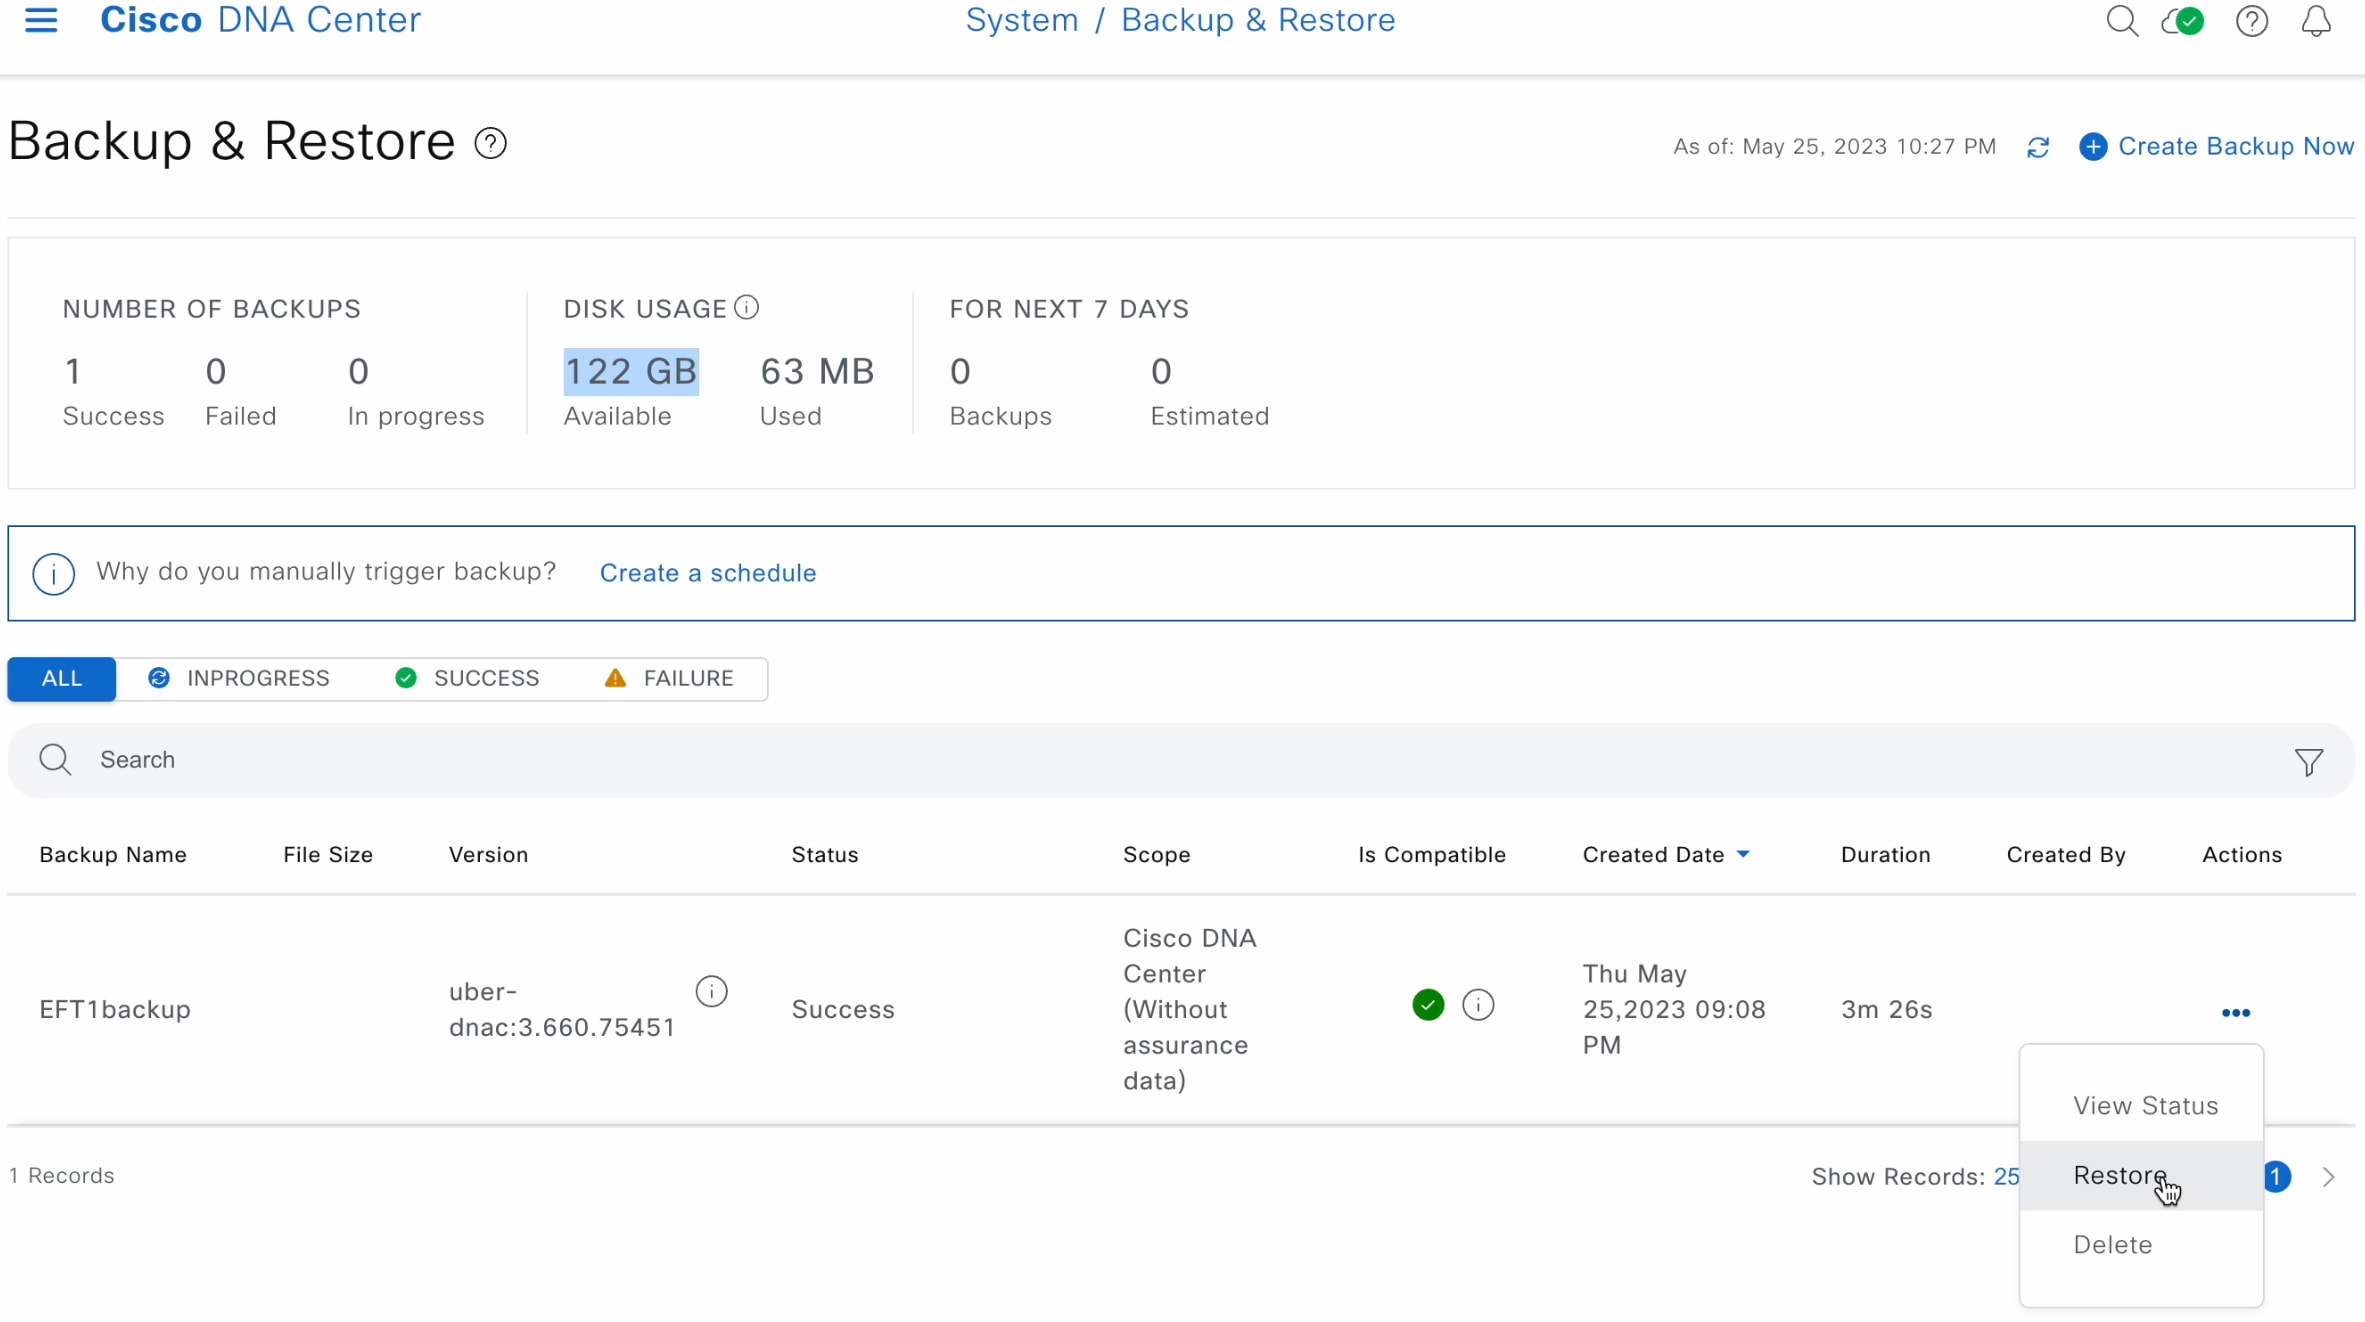Click the 63 MB Used value
This screenshot has height=1322, width=2365.
[817, 372]
